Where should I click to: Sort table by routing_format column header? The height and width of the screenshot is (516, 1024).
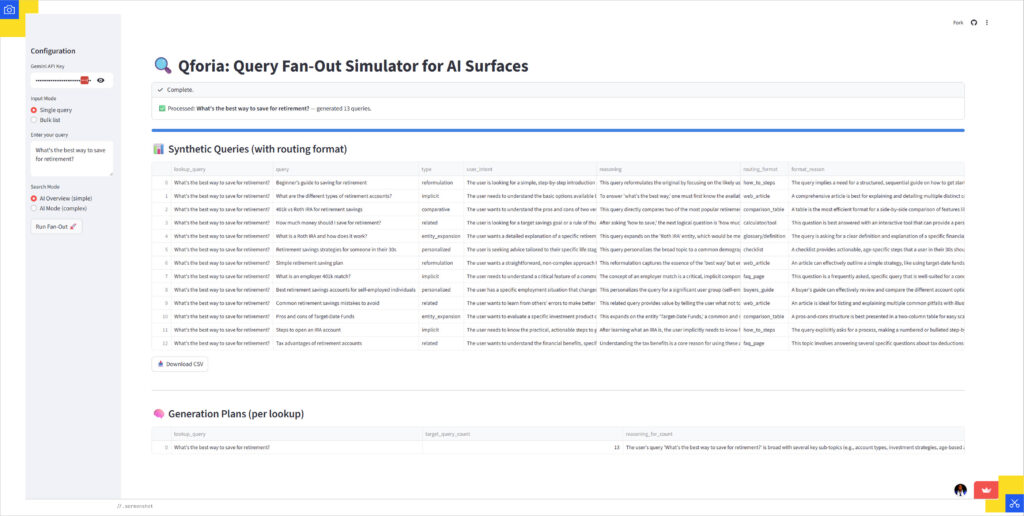coord(763,169)
